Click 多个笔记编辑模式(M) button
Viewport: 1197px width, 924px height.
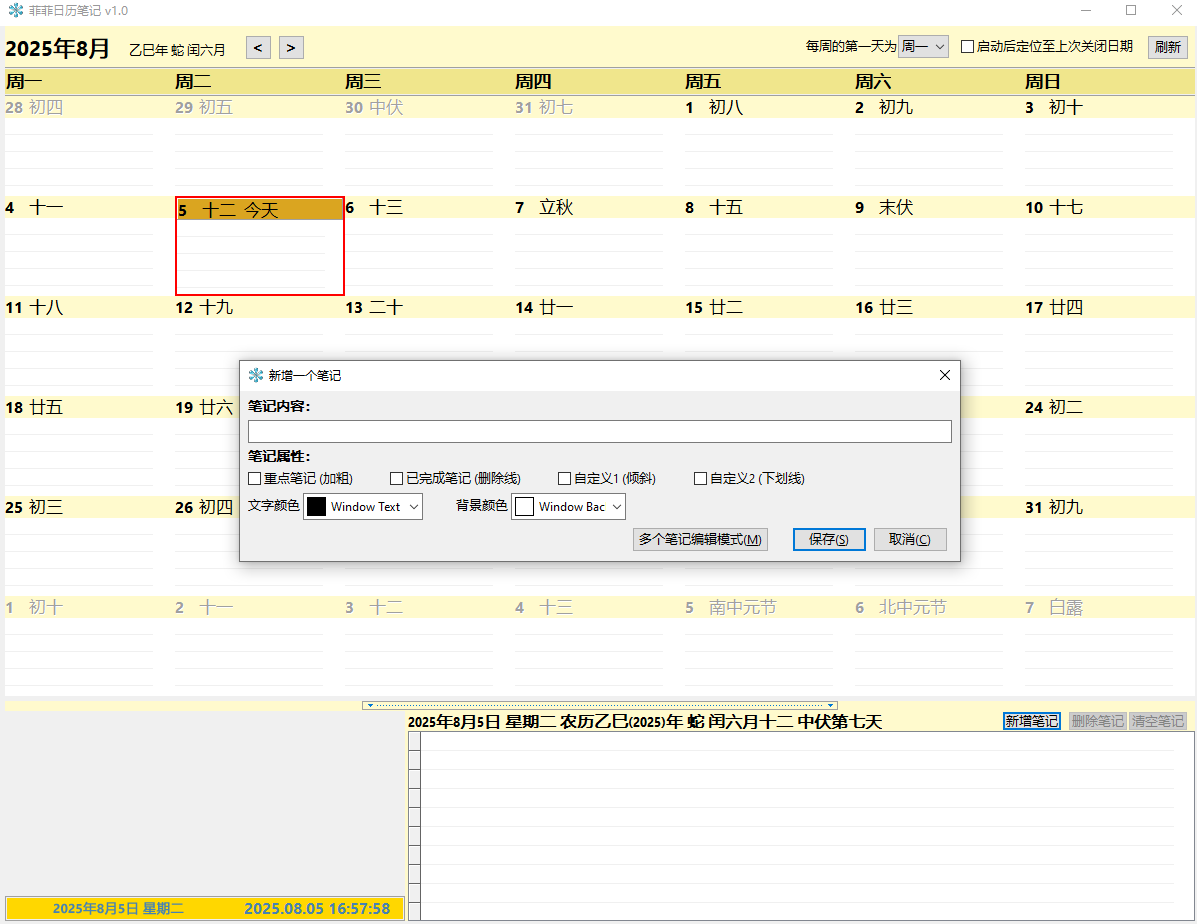tap(700, 539)
